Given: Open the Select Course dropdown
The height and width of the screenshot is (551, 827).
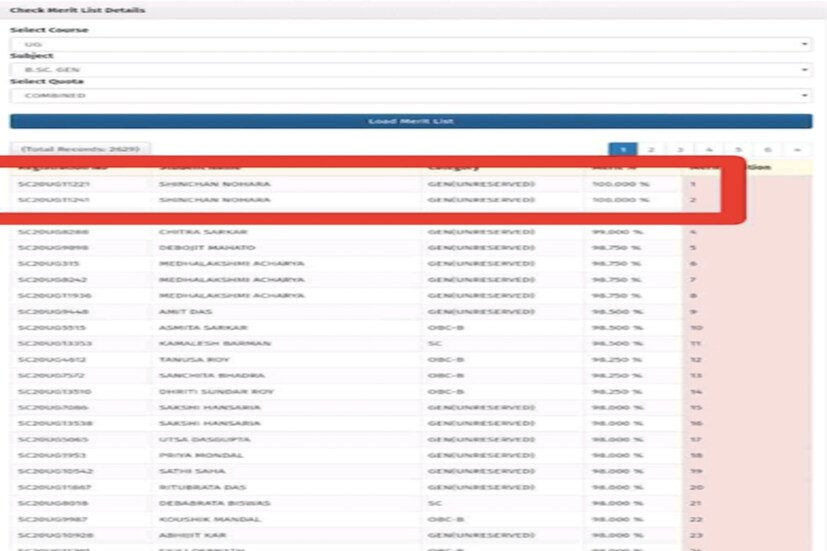Looking at the screenshot, I should coord(410,45).
